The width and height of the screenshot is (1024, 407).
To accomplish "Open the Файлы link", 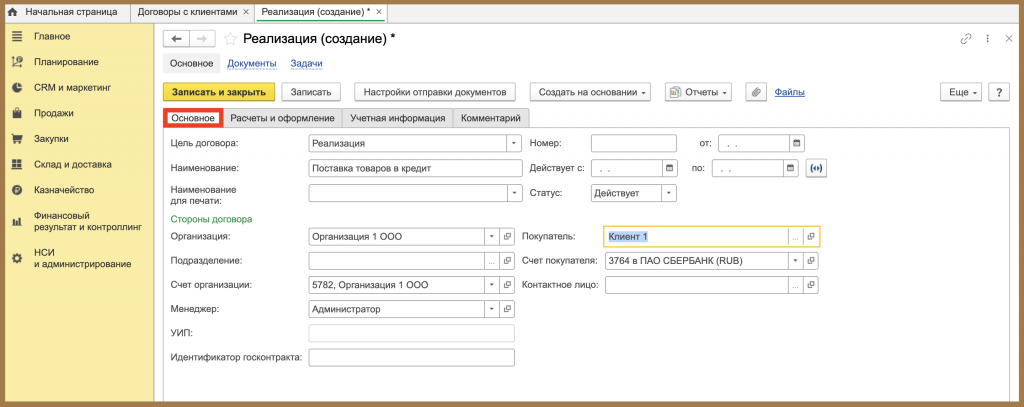I will pos(790,93).
